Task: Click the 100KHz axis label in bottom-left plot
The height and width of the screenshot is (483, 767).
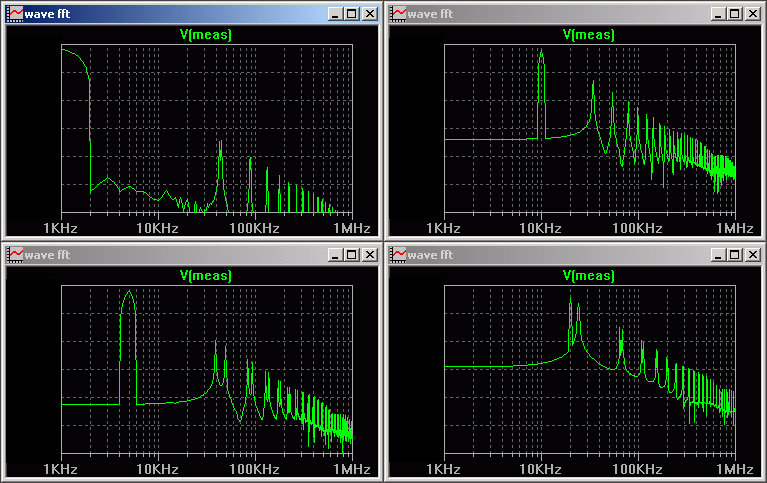Action: click(x=254, y=469)
